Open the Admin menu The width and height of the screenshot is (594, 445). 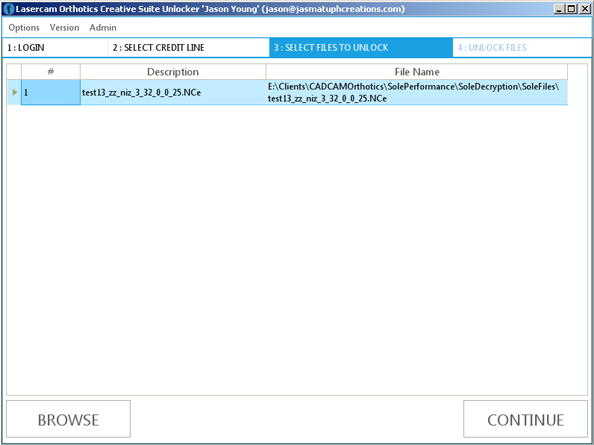click(x=103, y=28)
